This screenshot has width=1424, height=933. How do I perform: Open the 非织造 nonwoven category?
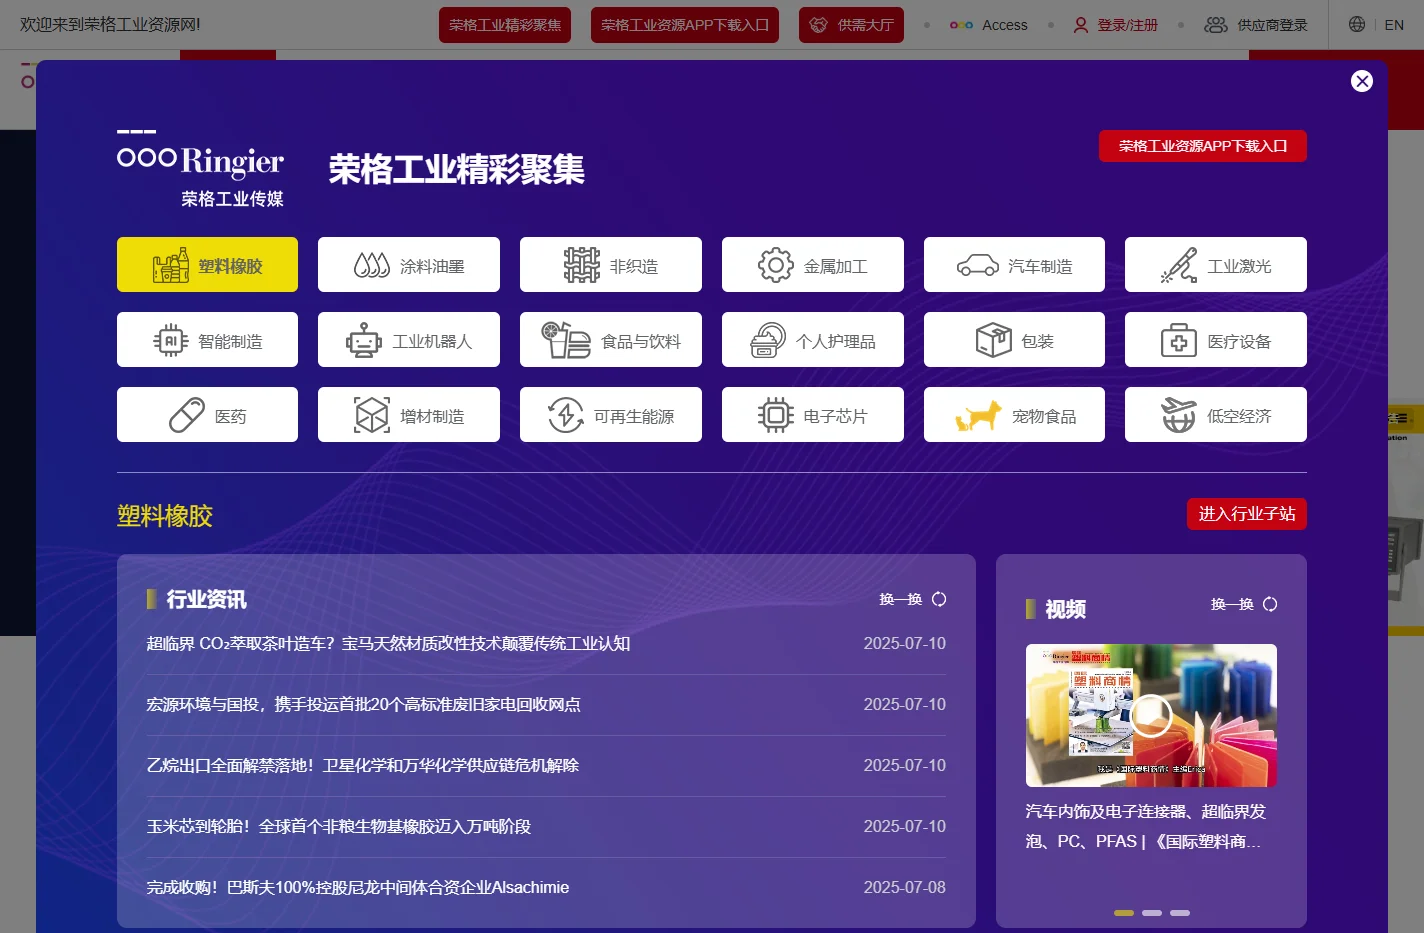(611, 265)
